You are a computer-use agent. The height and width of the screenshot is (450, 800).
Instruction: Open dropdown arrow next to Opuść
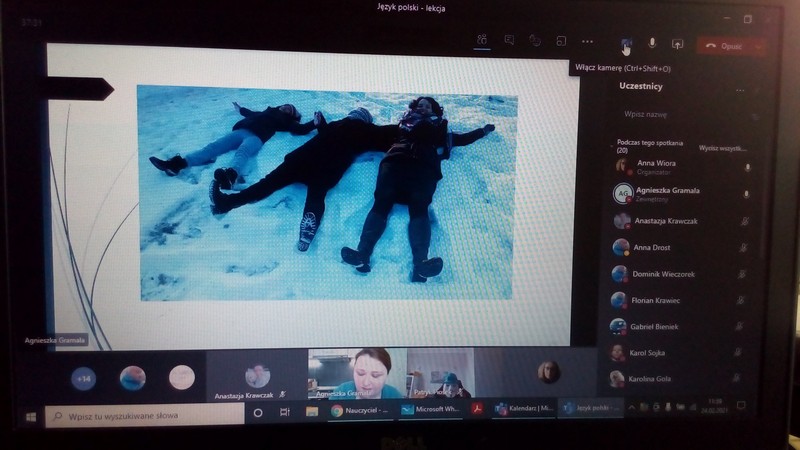pos(759,45)
